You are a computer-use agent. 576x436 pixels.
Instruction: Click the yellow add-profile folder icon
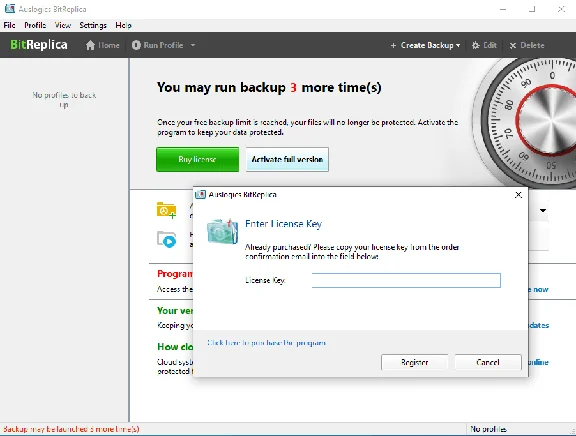coord(166,210)
